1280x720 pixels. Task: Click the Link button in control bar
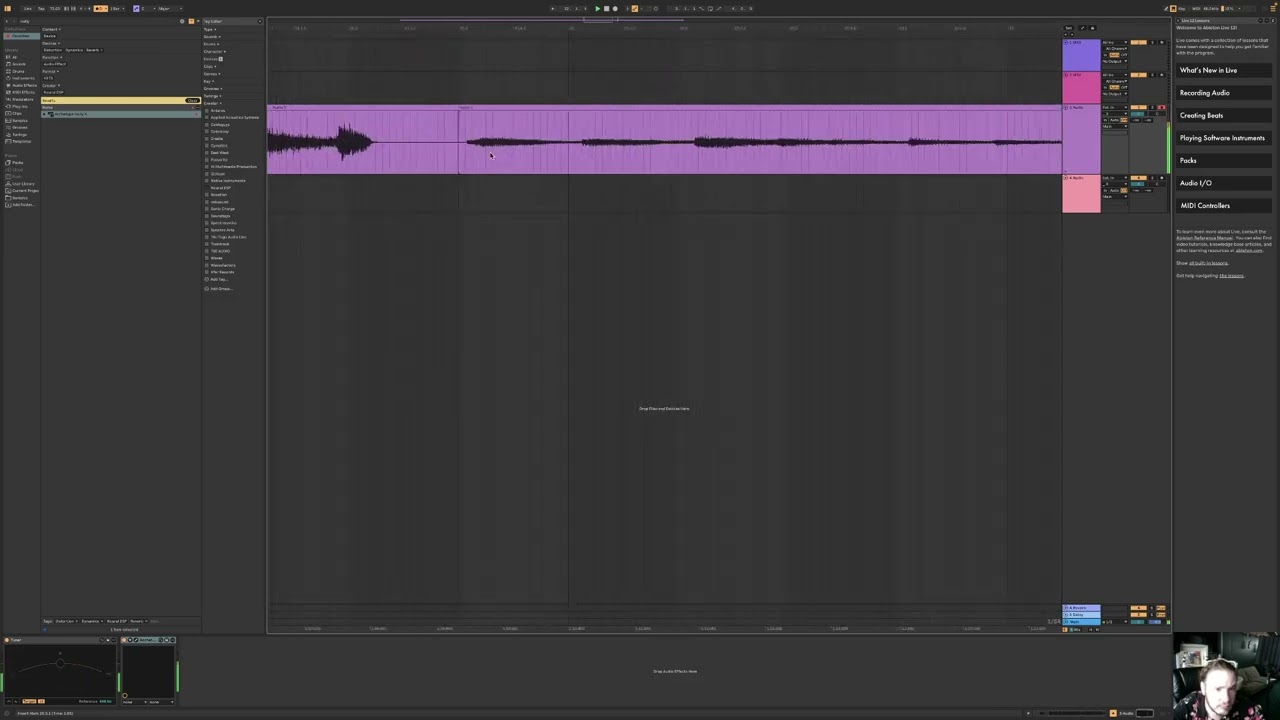click(x=28, y=9)
